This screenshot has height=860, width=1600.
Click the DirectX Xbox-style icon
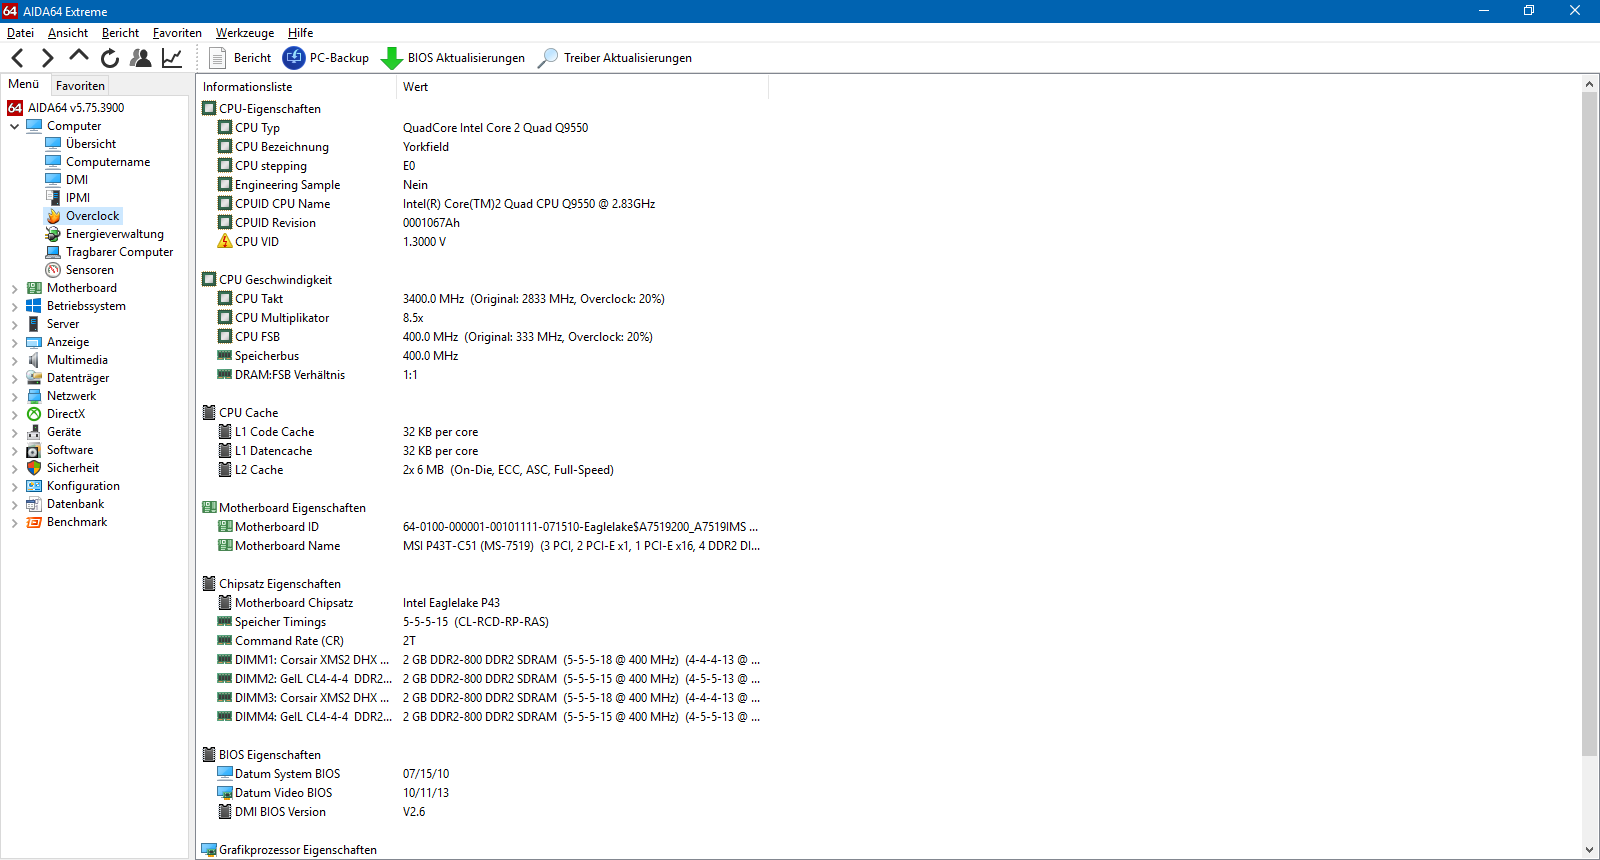coord(34,414)
